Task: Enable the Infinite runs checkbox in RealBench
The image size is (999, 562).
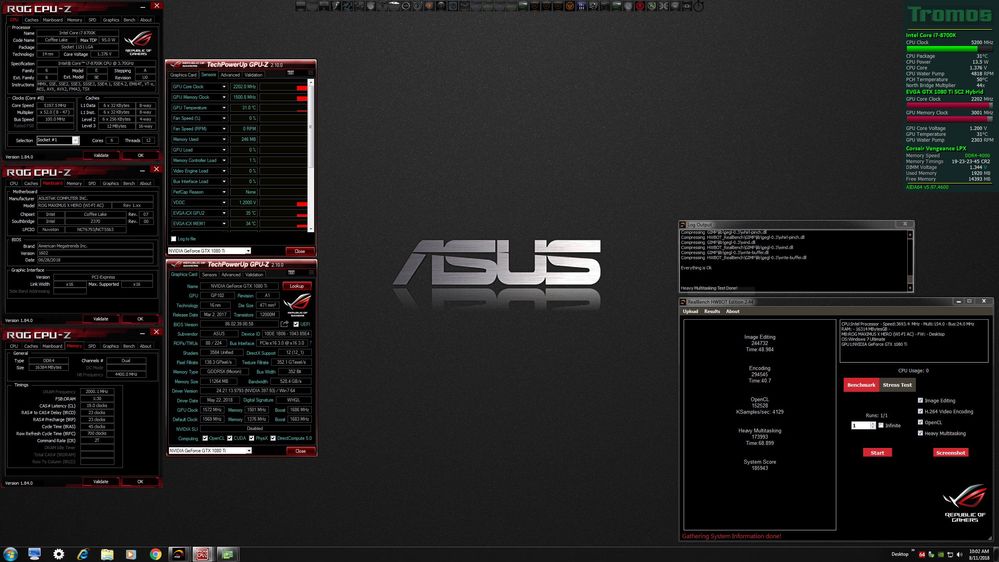Action: coord(881,425)
